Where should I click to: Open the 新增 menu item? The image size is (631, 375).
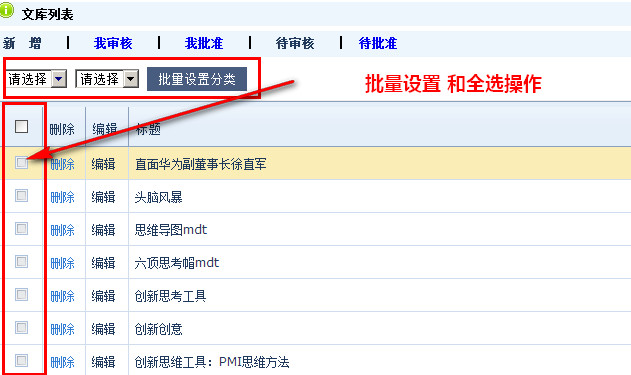pyautogui.click(x=22, y=43)
